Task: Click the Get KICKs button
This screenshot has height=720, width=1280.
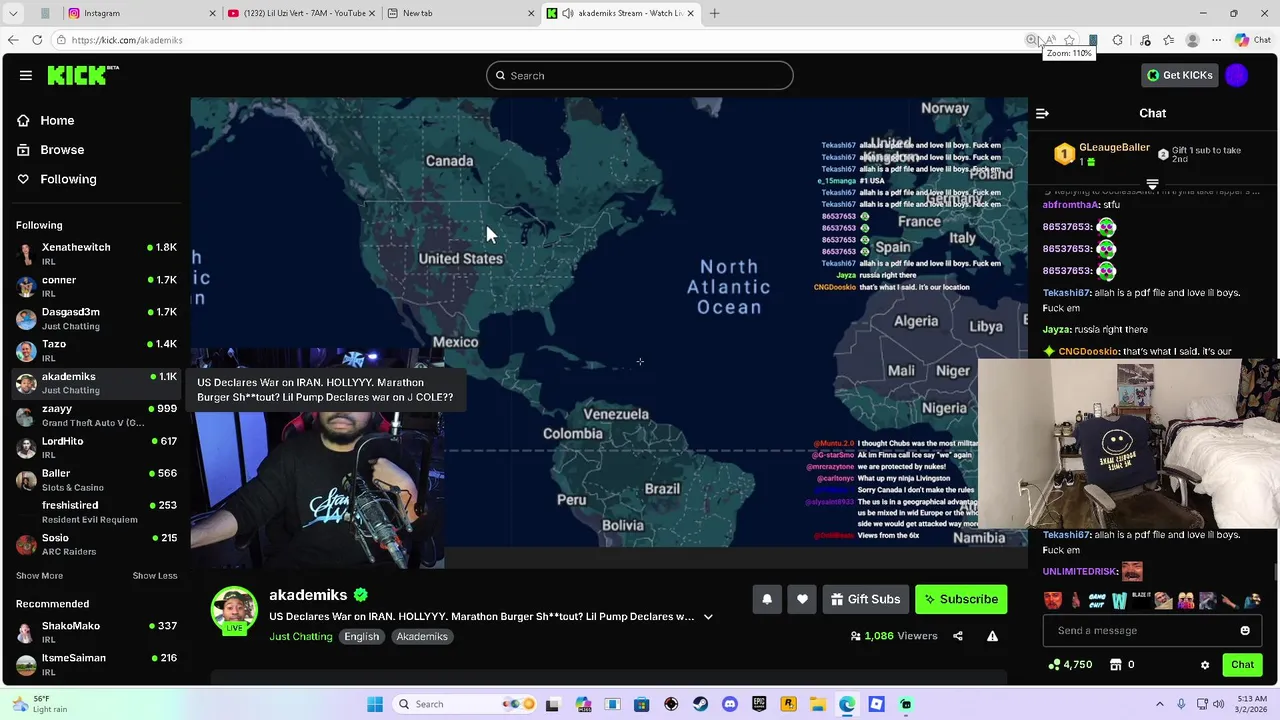Action: point(1179,75)
